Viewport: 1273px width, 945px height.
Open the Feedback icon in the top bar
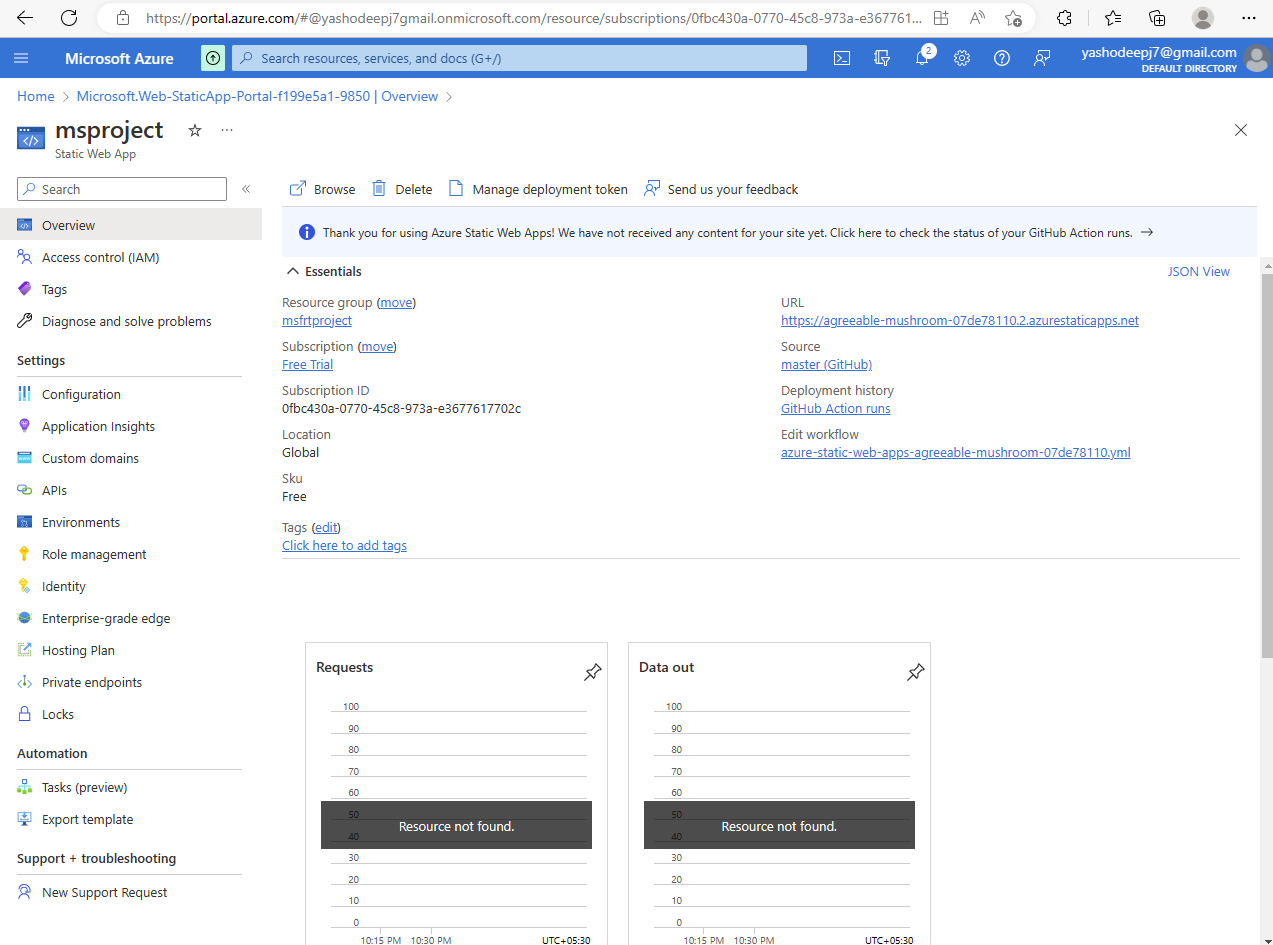click(1042, 58)
